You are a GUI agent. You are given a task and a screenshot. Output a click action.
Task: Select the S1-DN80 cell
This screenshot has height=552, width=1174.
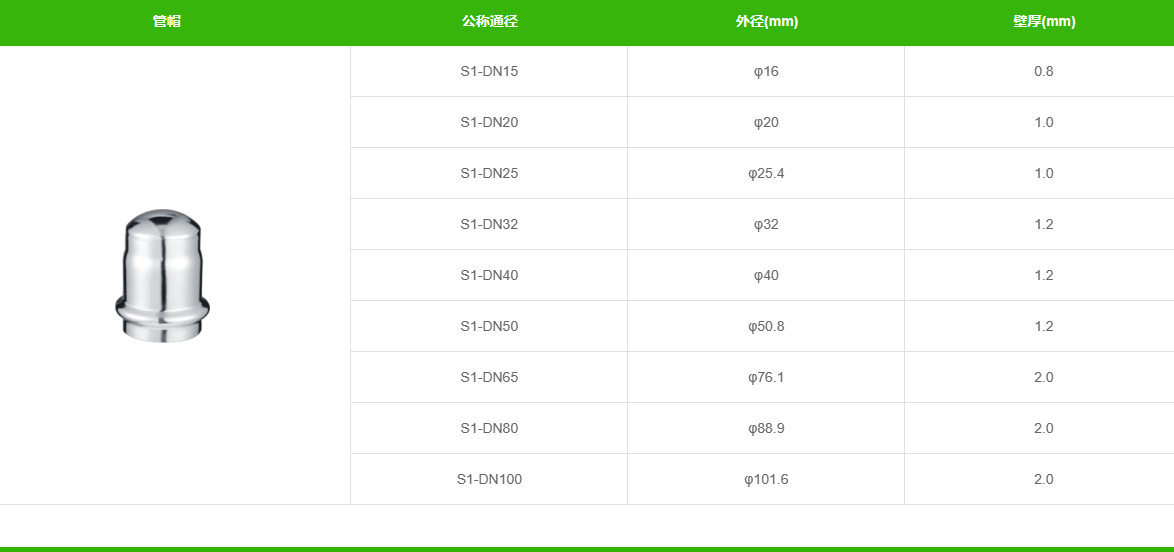pyautogui.click(x=489, y=428)
